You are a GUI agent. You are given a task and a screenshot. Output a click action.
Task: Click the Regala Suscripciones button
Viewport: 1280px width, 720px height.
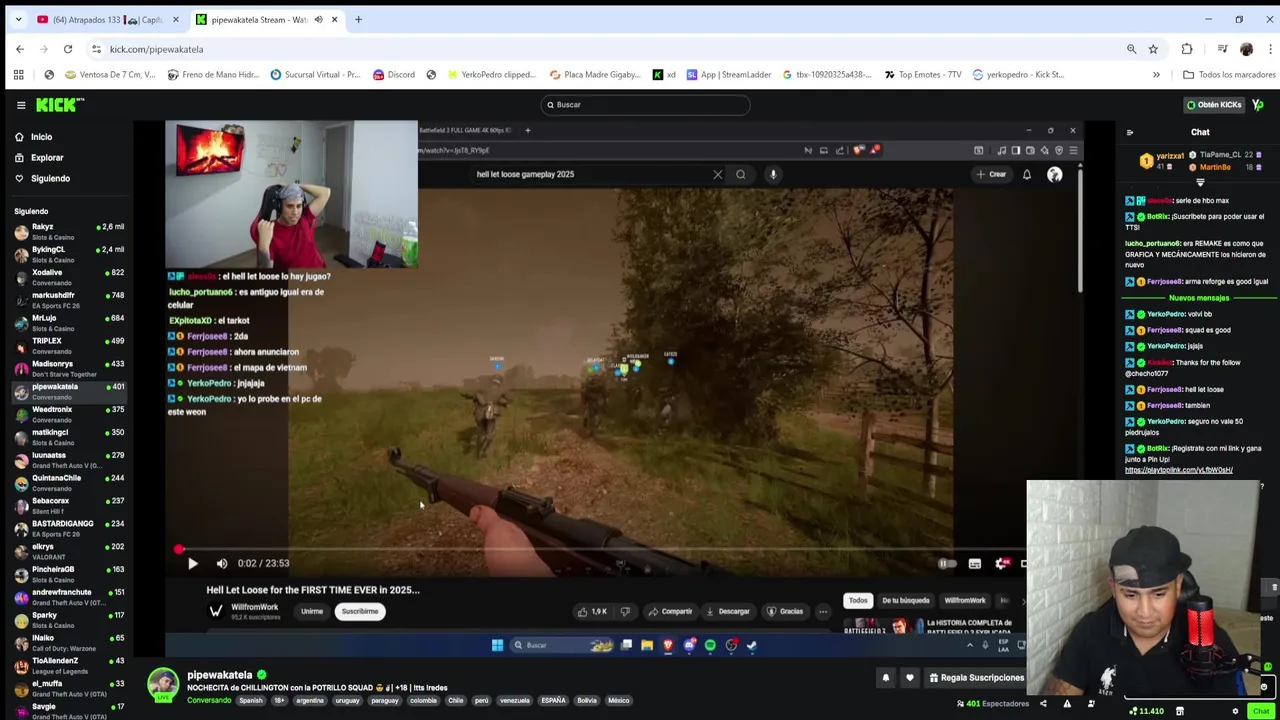tap(975, 678)
